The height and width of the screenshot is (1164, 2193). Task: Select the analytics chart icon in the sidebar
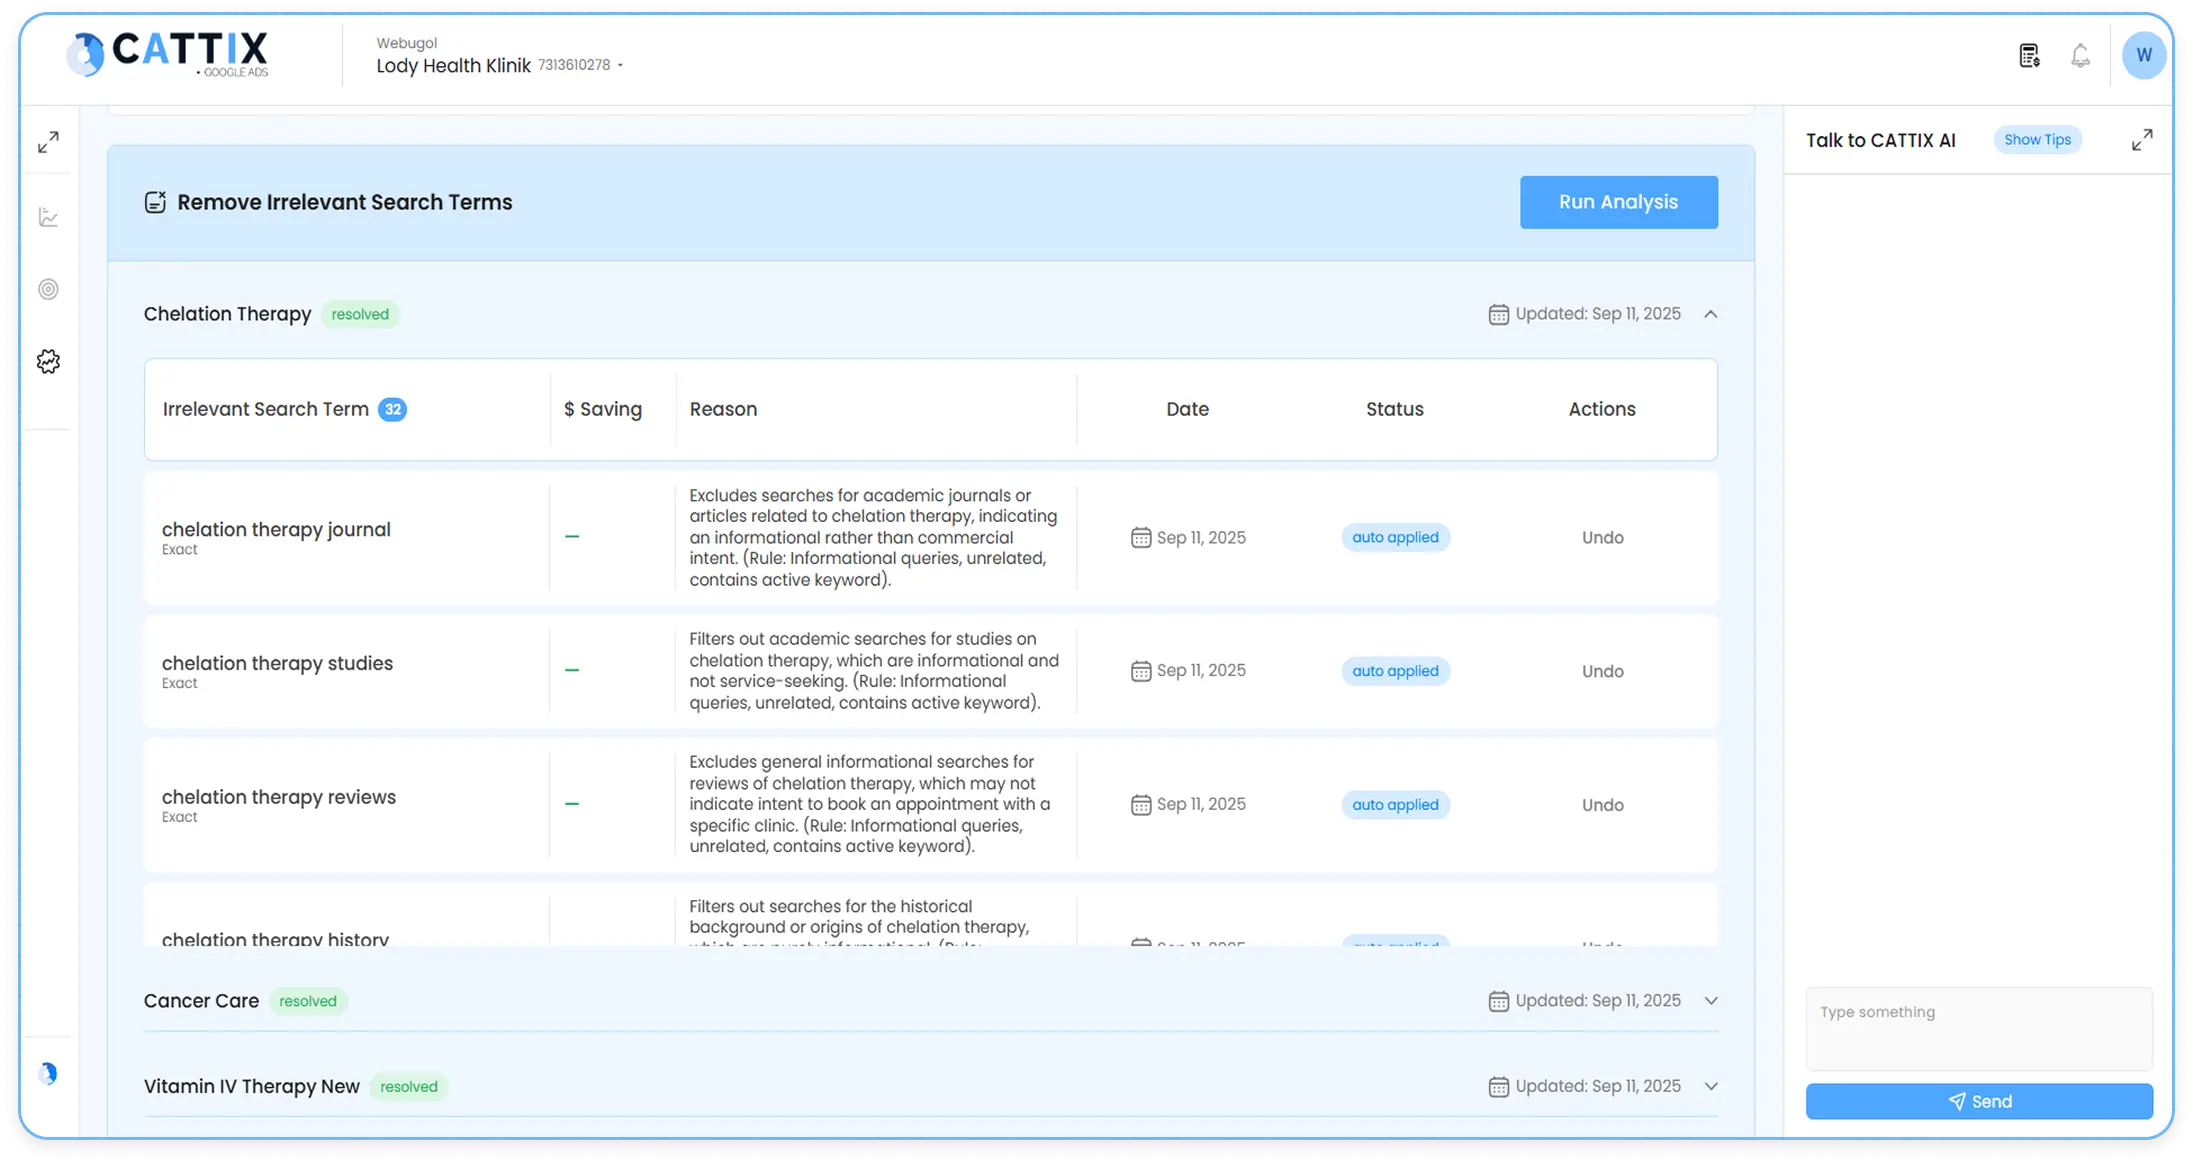[x=48, y=217]
